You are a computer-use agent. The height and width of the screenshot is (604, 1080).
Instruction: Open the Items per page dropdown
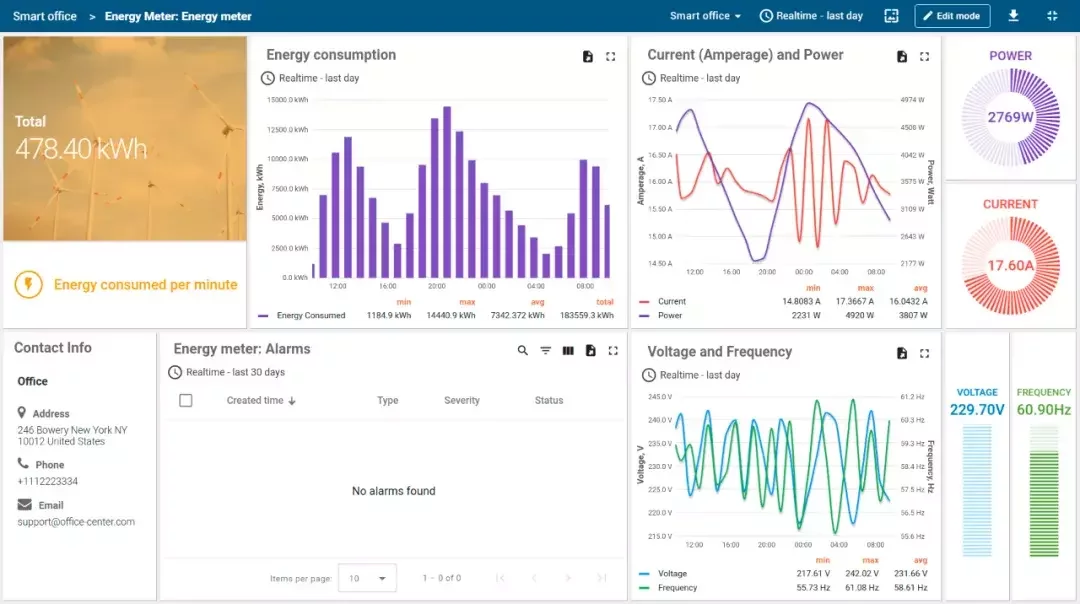click(x=367, y=578)
